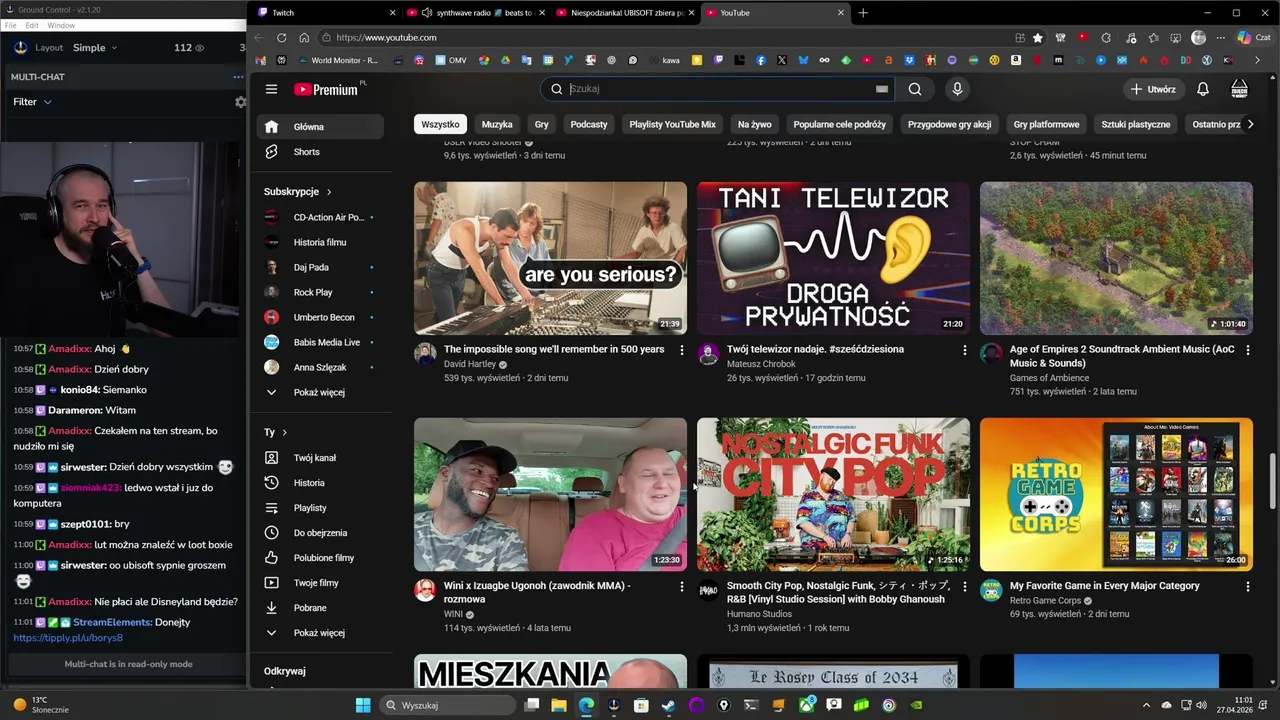
Task: Select the Wszystko filter chip
Action: click(x=440, y=125)
